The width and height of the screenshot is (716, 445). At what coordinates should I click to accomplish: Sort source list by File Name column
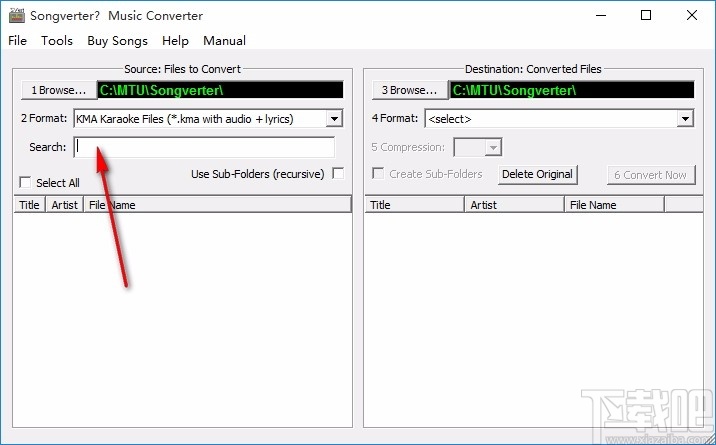(x=217, y=205)
